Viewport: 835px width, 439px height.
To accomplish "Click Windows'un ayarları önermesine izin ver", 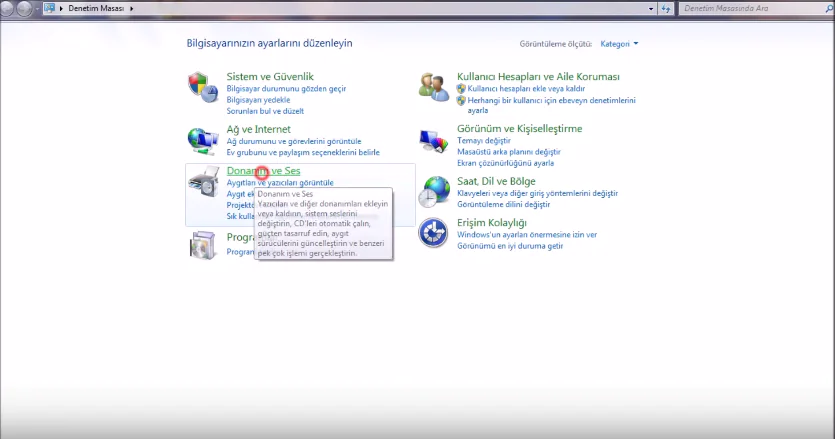I will (527, 234).
